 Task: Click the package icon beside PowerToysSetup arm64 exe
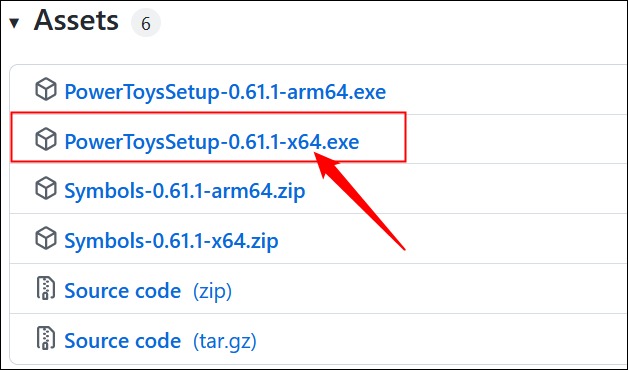(x=46, y=89)
